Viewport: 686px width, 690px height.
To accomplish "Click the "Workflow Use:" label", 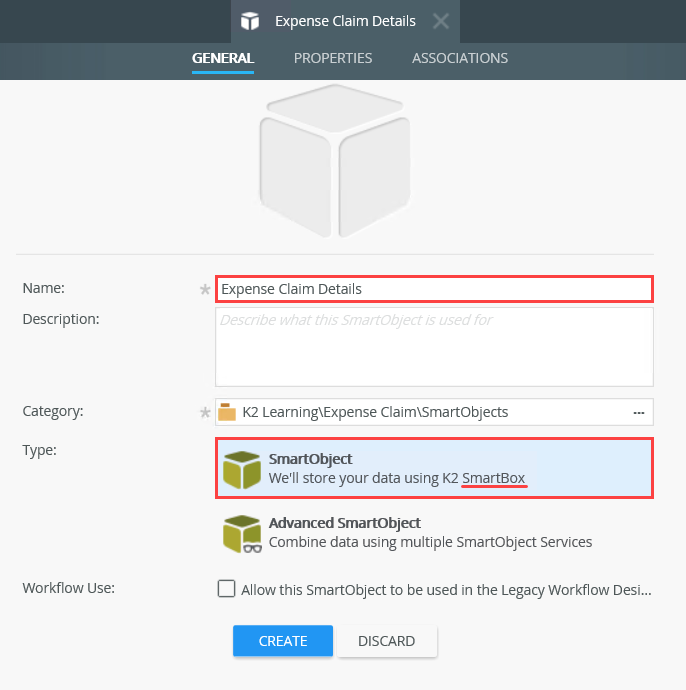I will (69, 588).
